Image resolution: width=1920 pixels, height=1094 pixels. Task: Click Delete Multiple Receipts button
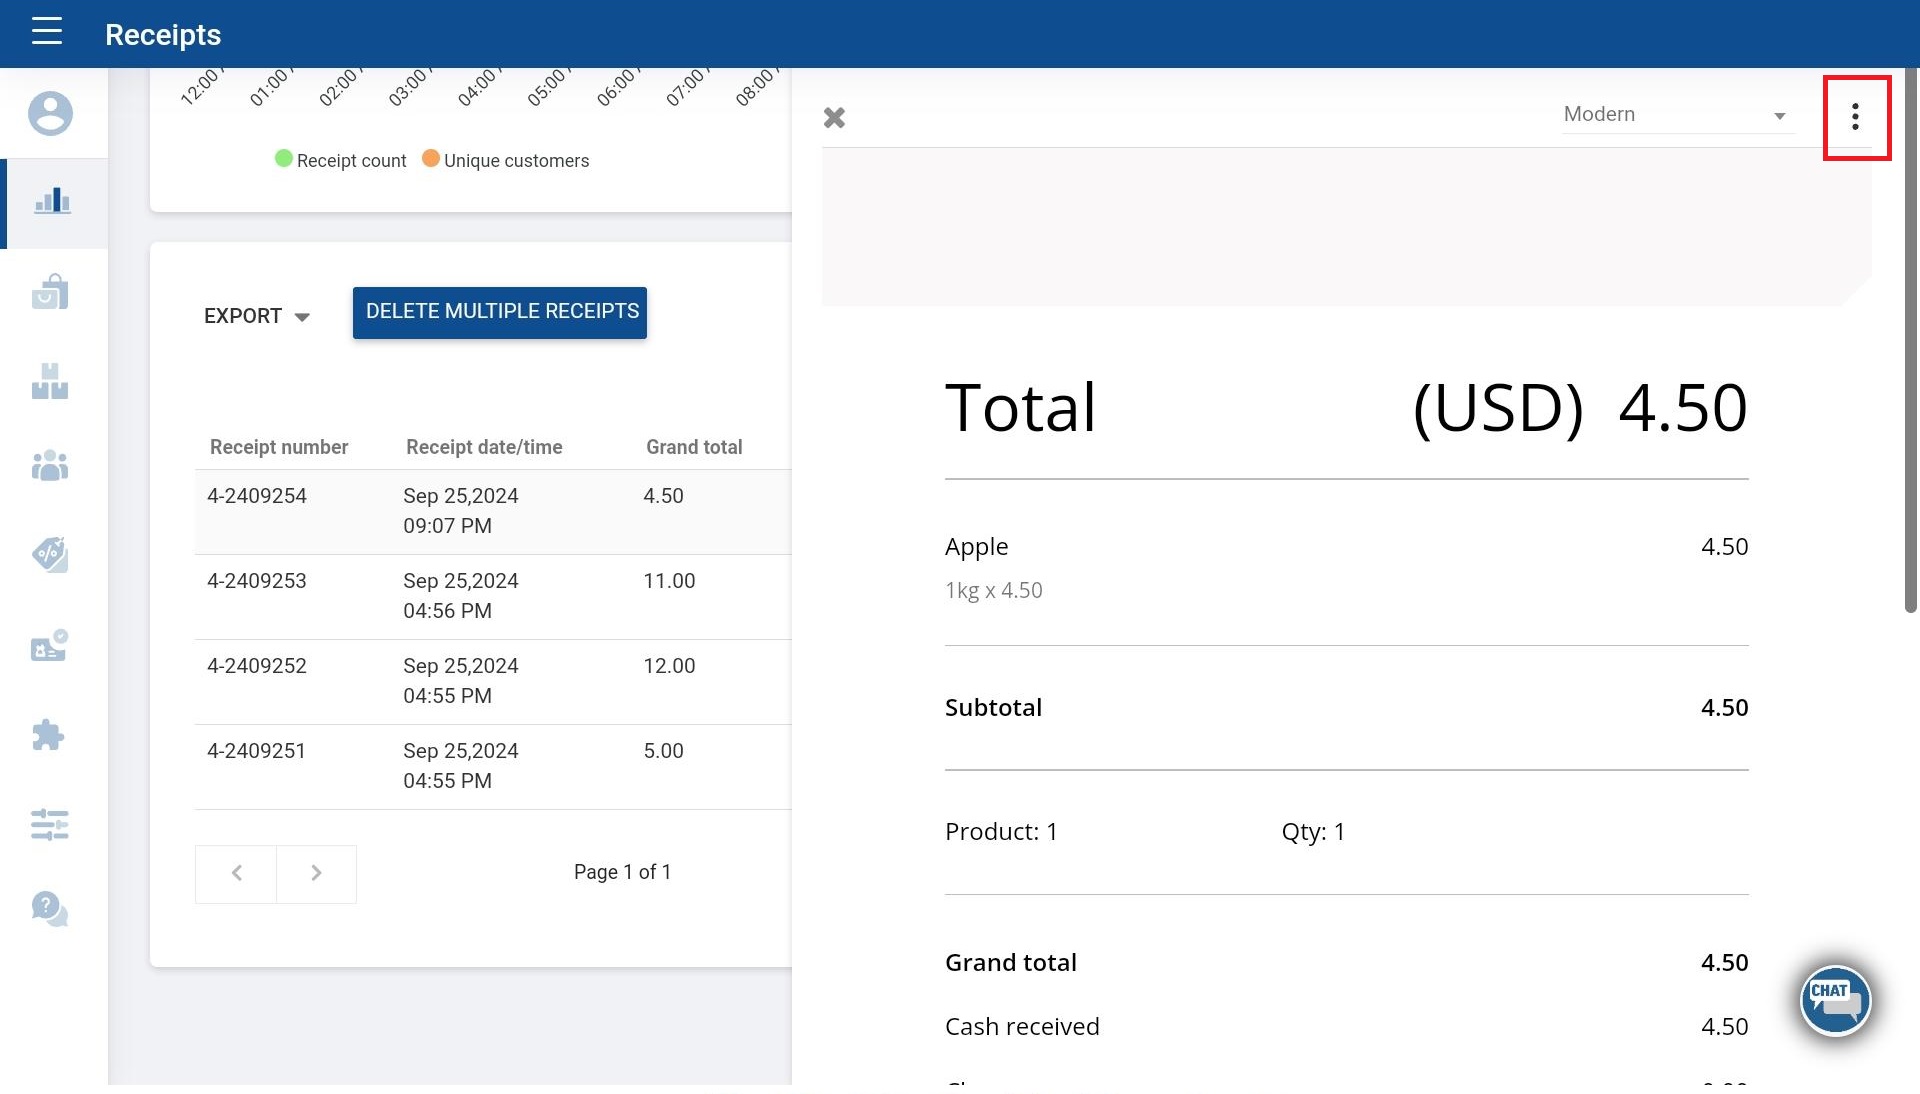pyautogui.click(x=500, y=312)
